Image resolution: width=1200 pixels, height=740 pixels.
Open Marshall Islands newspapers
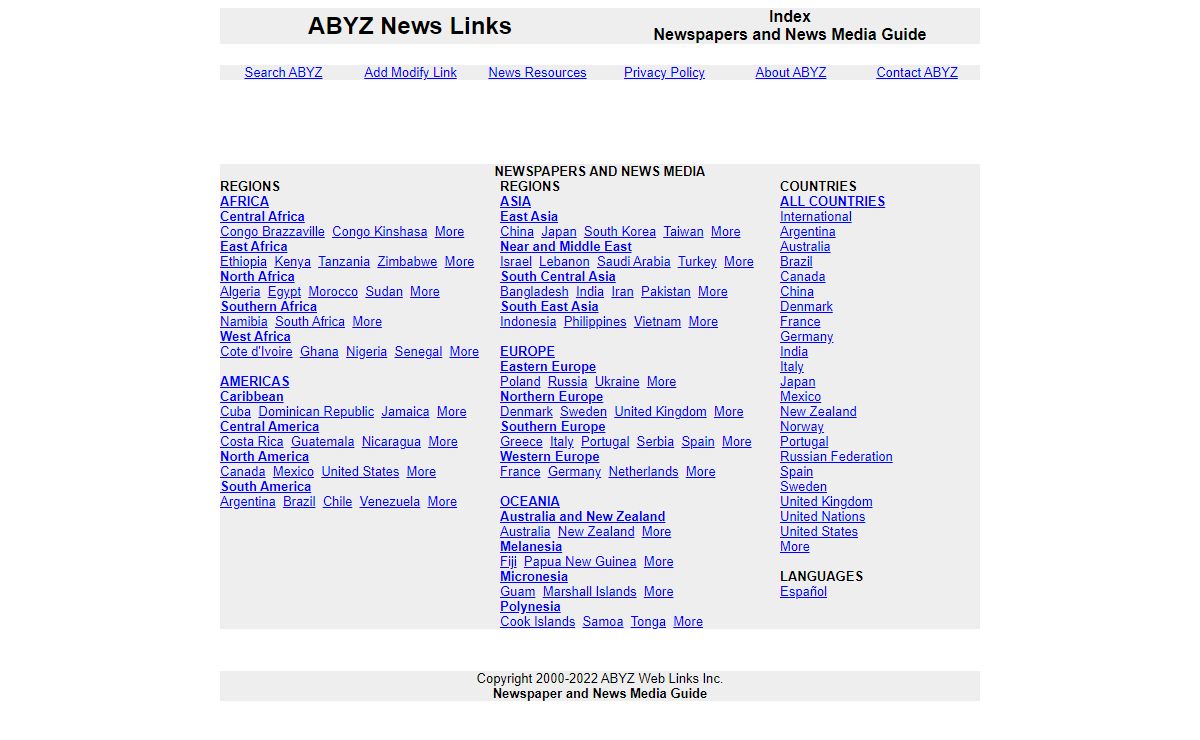click(x=589, y=591)
